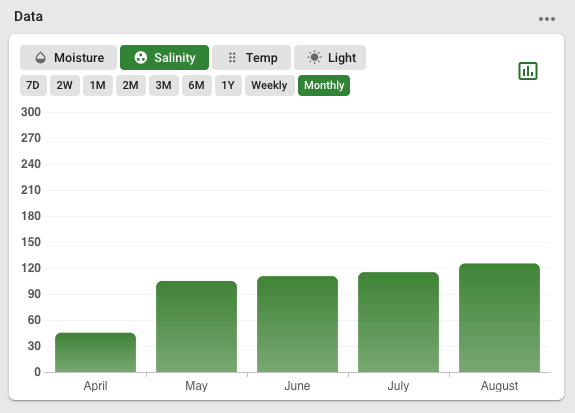
Task: Open the three-dot more options menu
Action: [546, 19]
